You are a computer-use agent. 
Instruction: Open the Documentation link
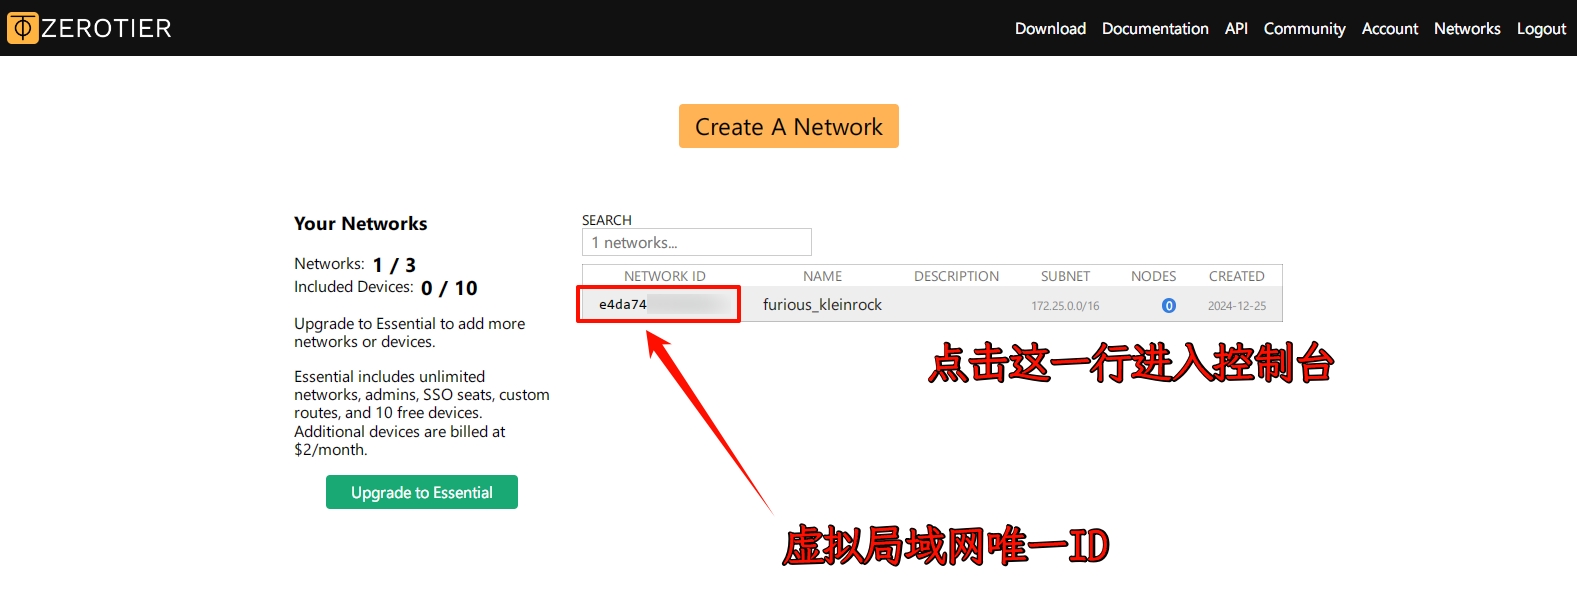pos(1155,28)
